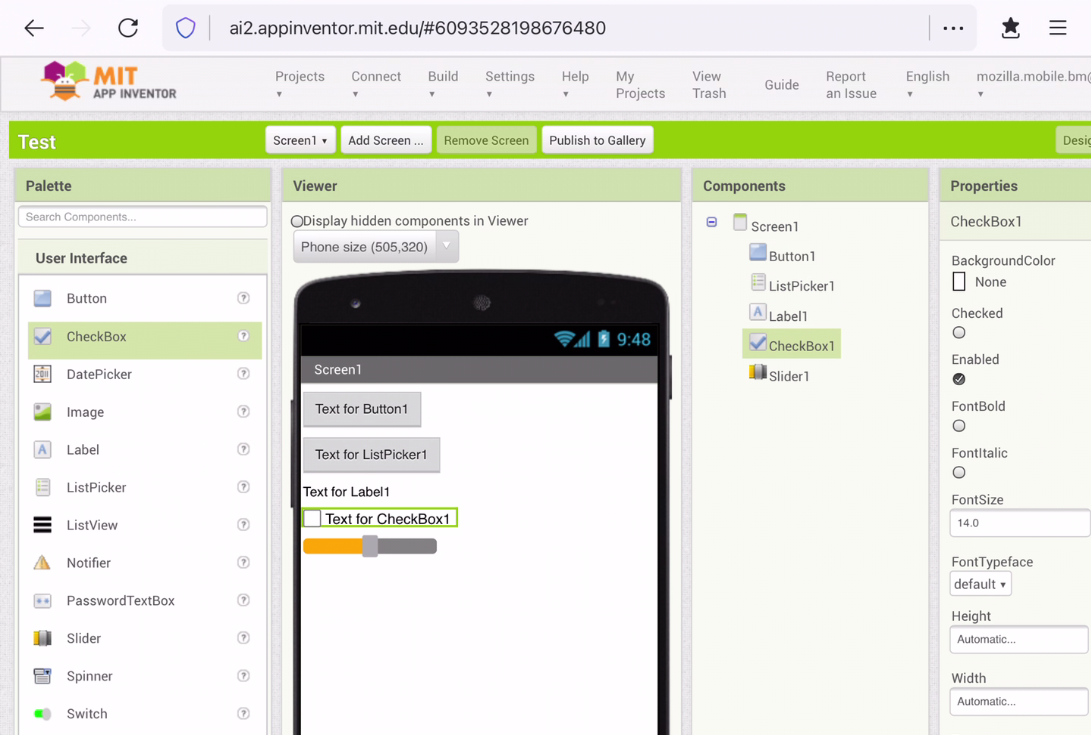1091x735 pixels.
Task: Select the DatePicker icon in the palette
Action: 42,374
